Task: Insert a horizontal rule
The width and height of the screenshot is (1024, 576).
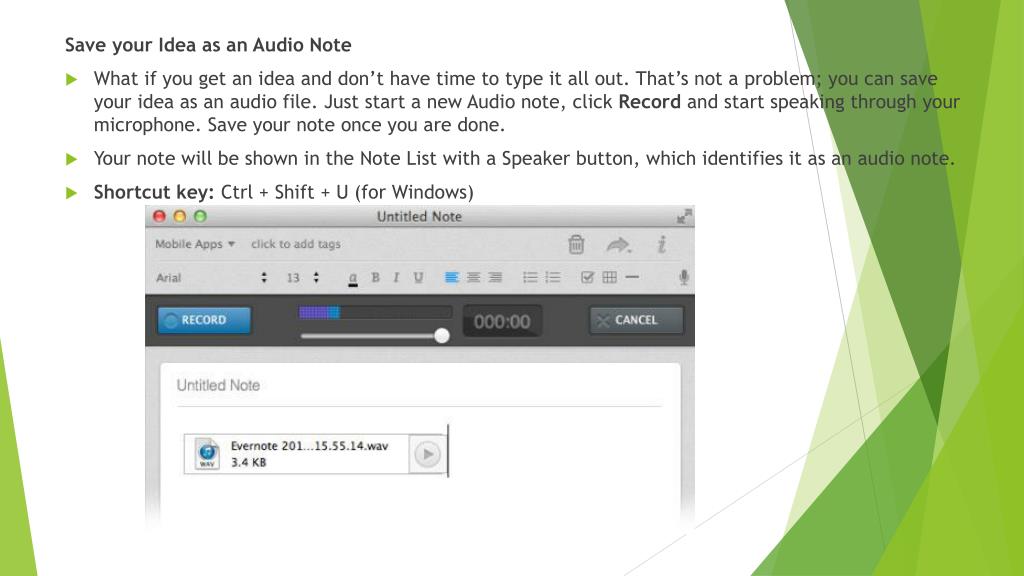Action: tap(632, 278)
